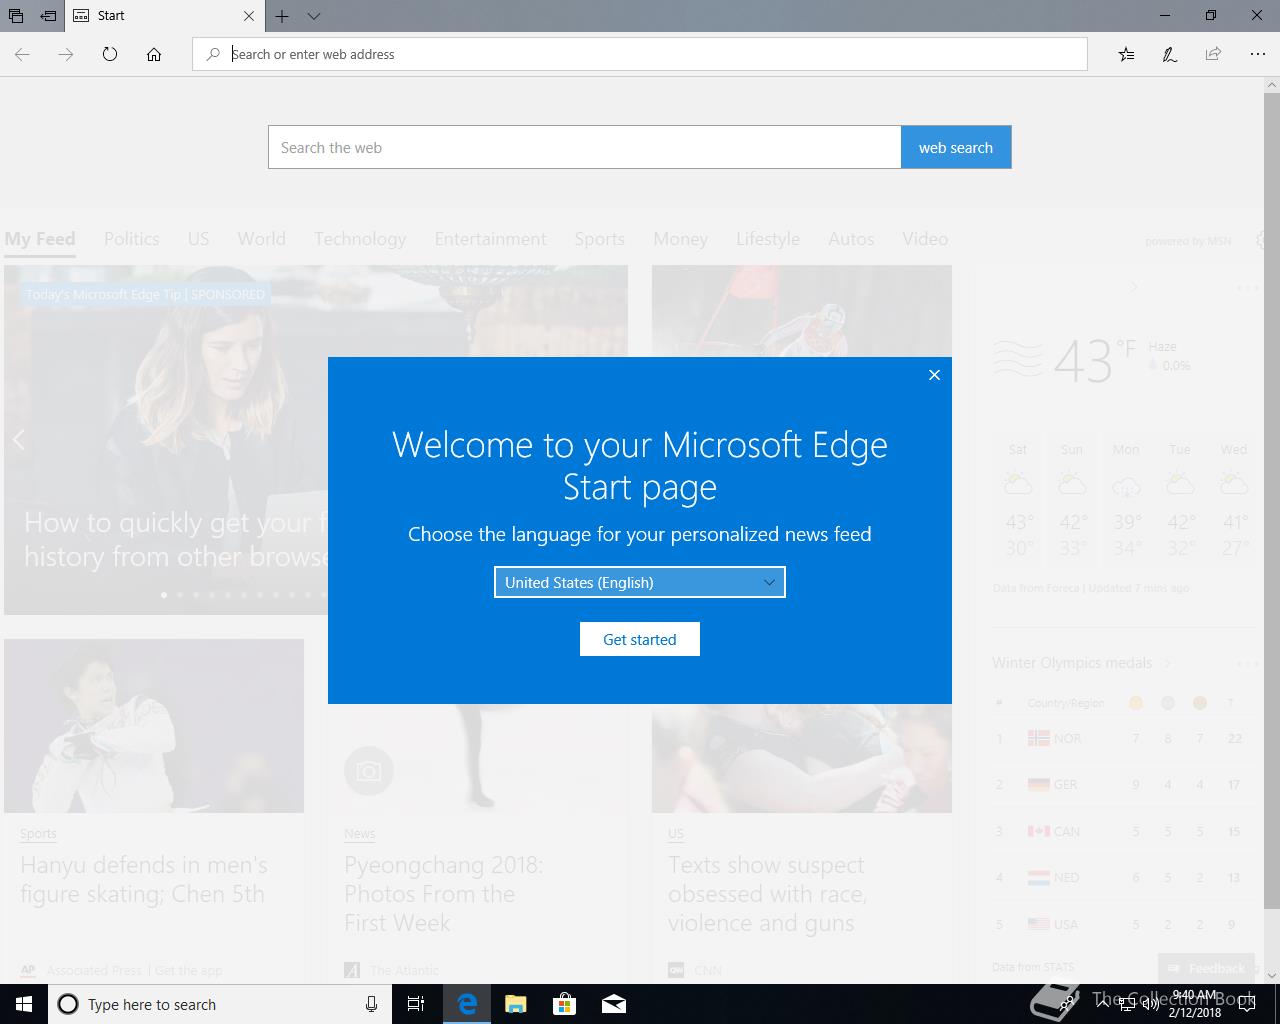Click set these tabs aside icon

48,15
